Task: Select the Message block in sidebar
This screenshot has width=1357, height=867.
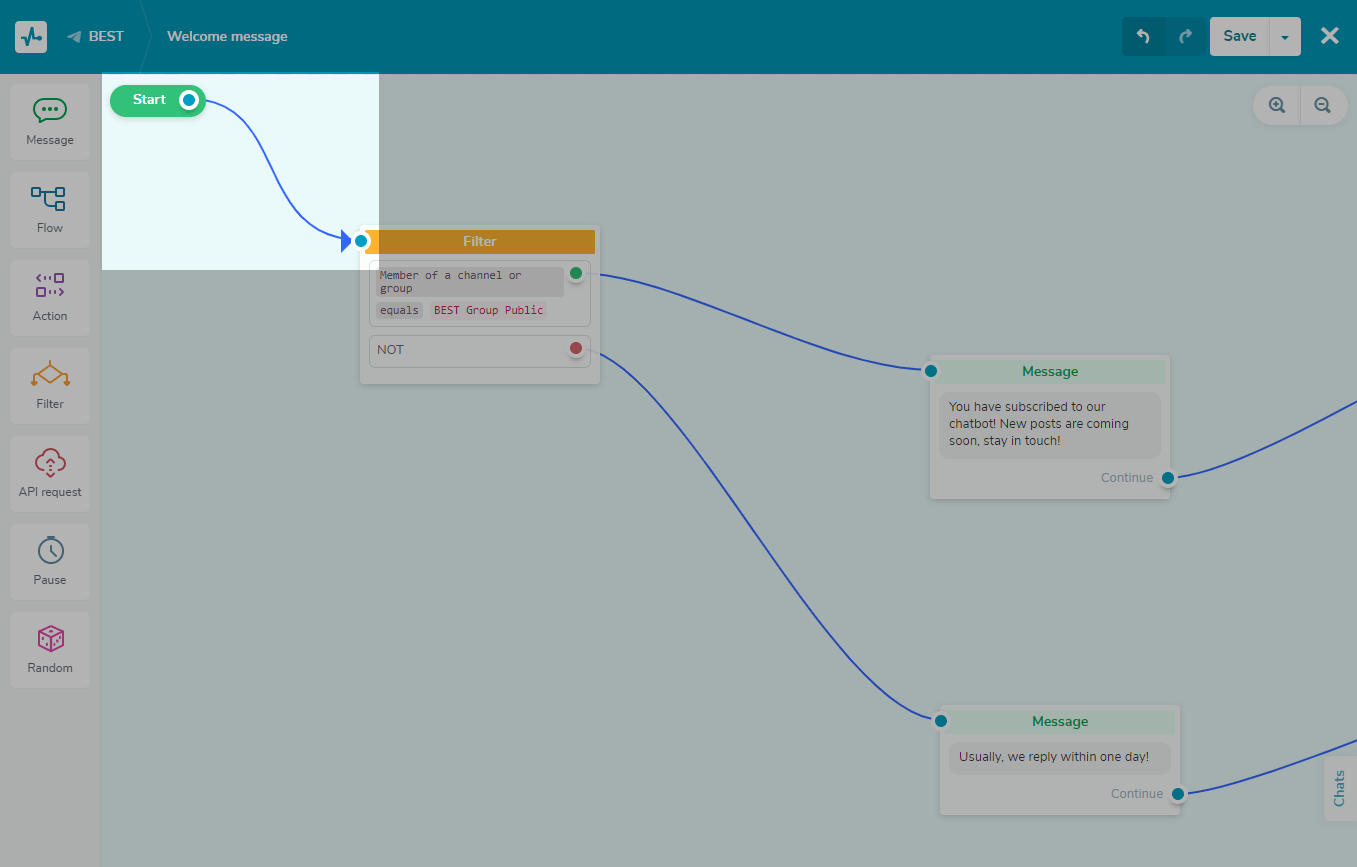Action: [50, 122]
